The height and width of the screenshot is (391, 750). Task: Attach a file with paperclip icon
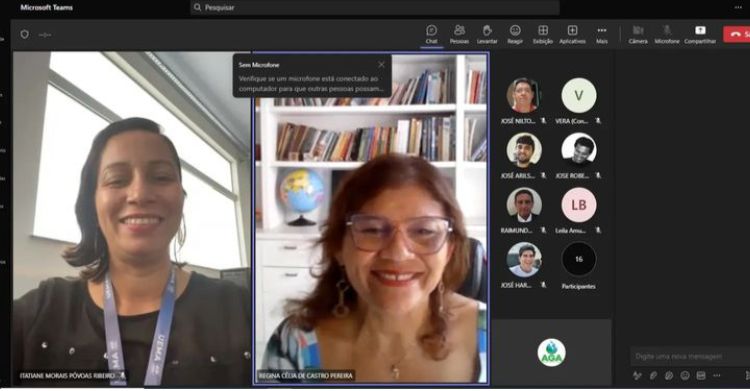653,375
